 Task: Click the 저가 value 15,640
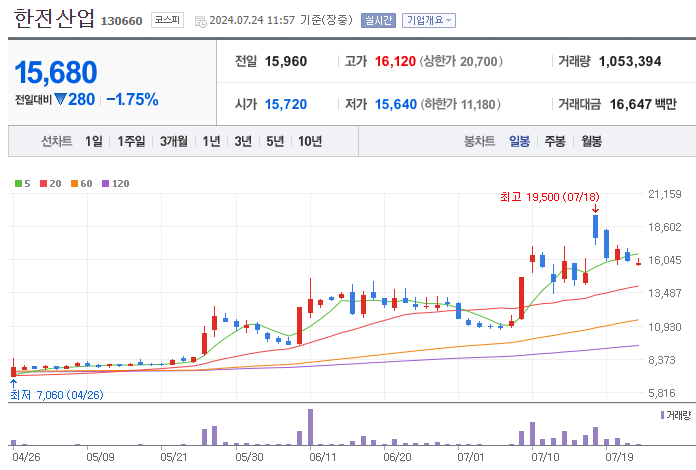(x=395, y=104)
